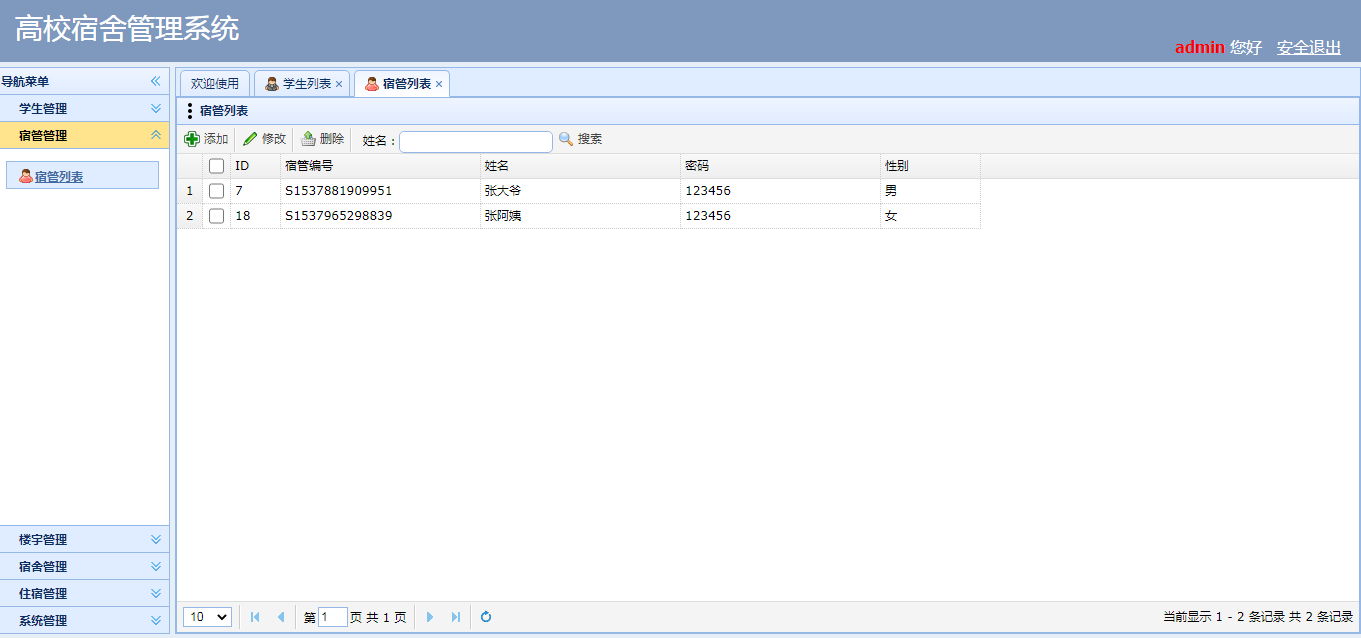Expand the 宿舍管理 menu section
This screenshot has width=1361, height=638.
(85, 566)
